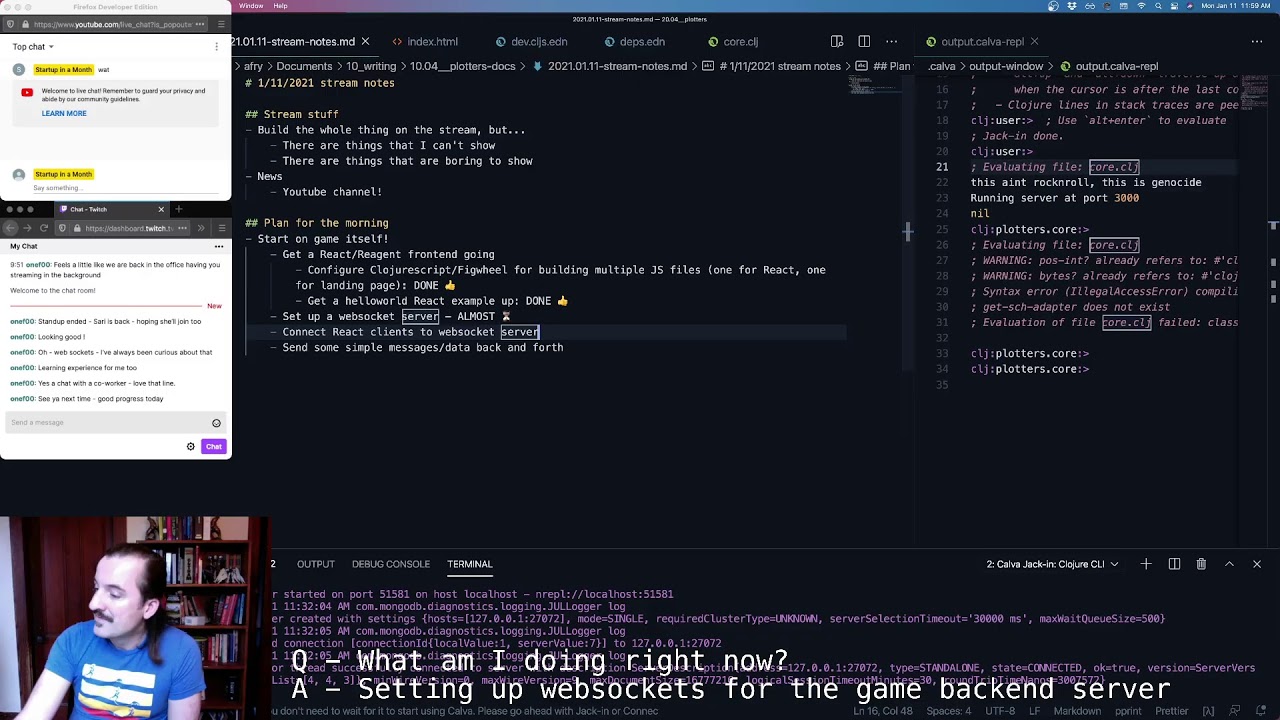
Task: Open My Chat three-dot menu in Twitch
Action: pyautogui.click(x=219, y=246)
